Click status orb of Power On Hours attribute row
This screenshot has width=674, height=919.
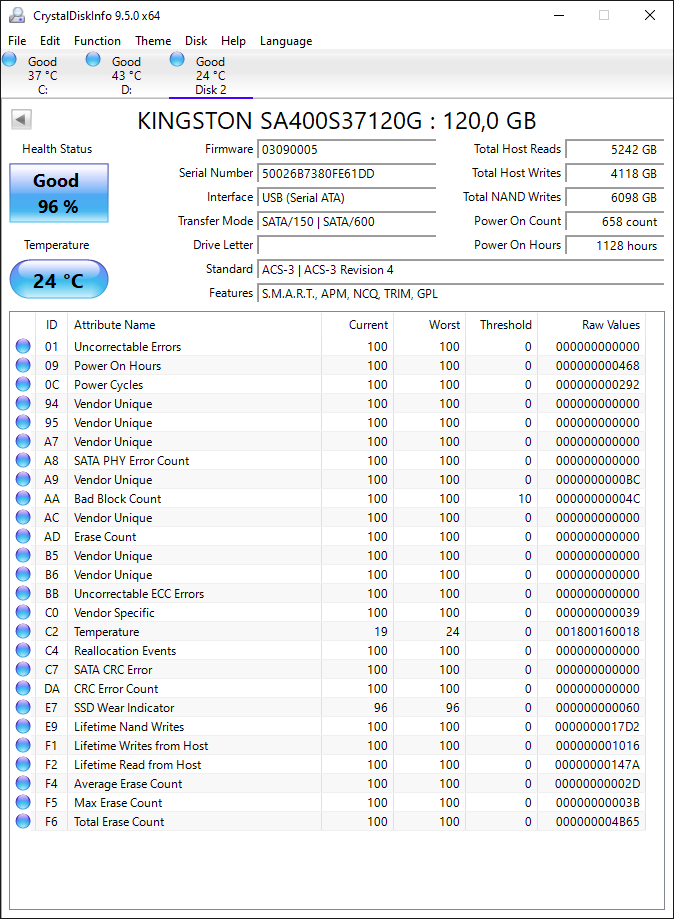point(23,365)
